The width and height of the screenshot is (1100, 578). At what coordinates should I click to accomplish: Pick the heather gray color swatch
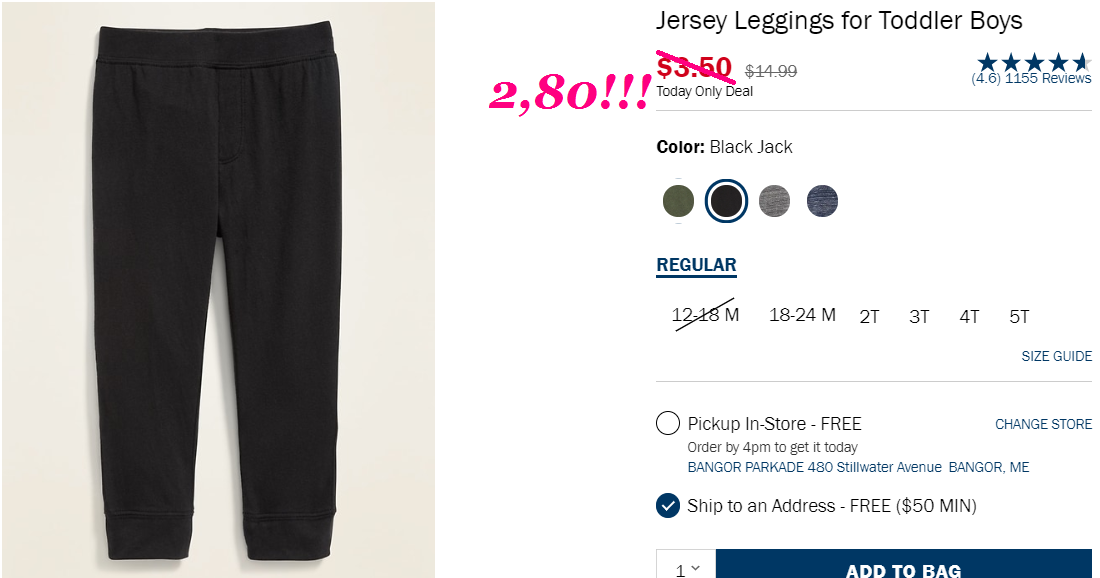tap(774, 201)
